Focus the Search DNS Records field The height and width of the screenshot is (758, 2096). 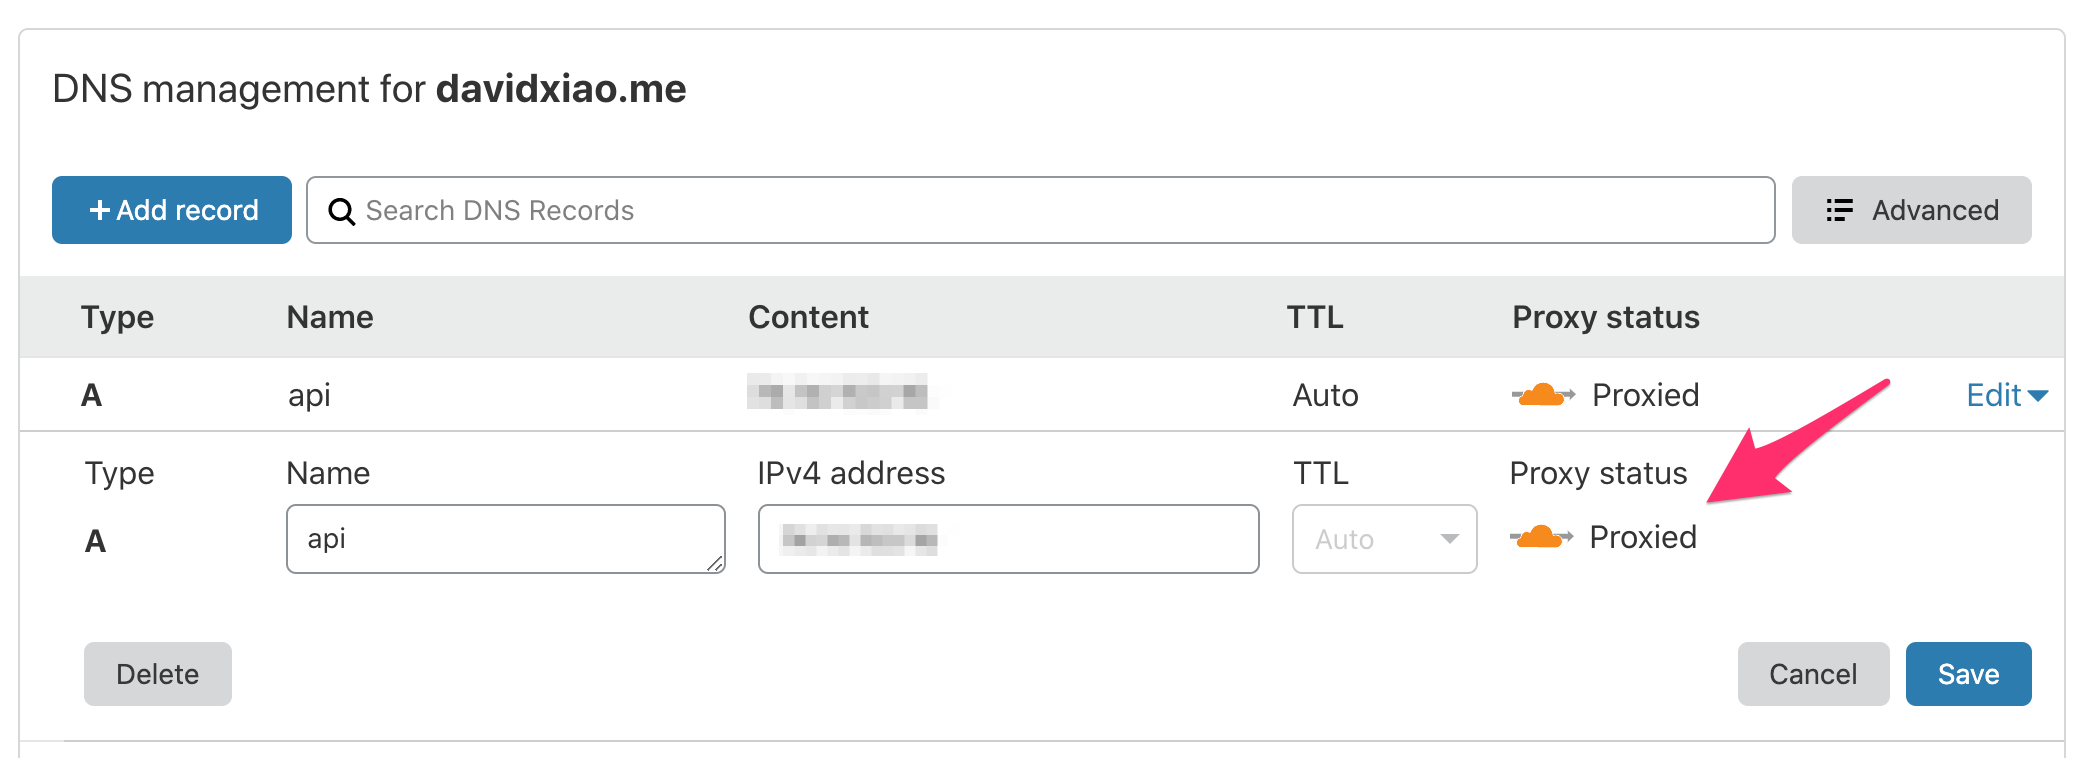1040,210
